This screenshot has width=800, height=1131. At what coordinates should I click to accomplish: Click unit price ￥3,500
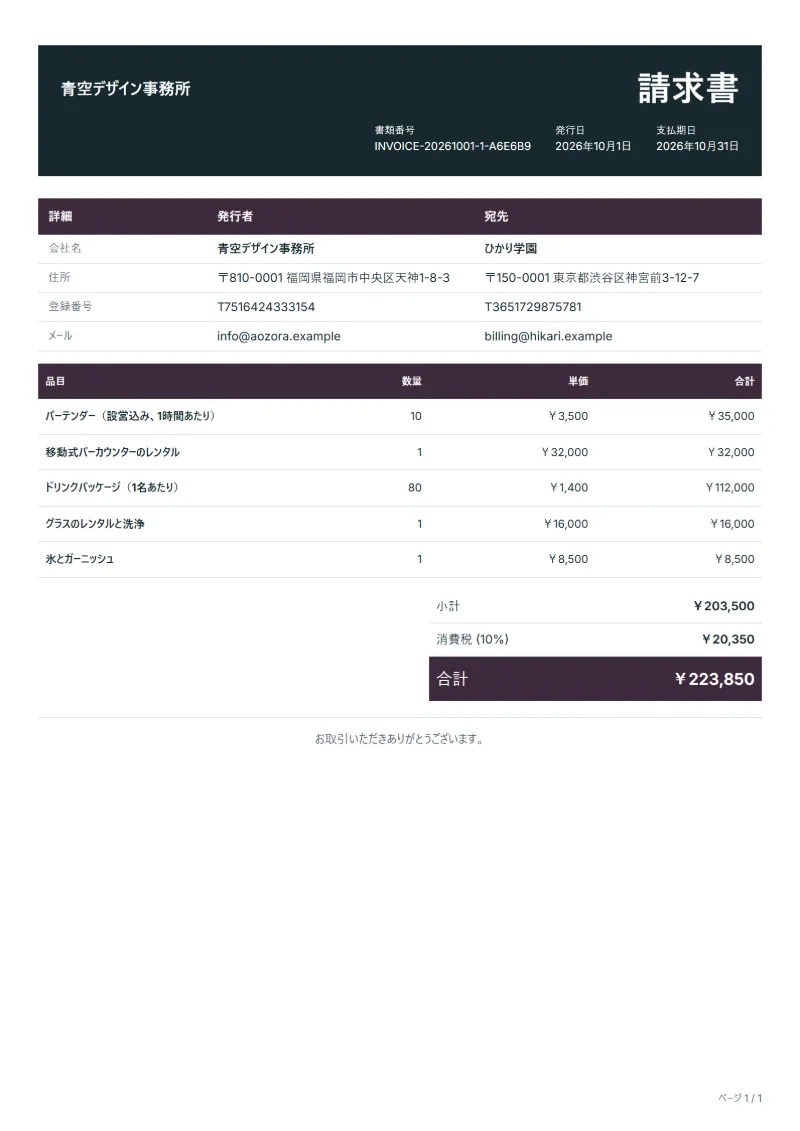point(568,416)
